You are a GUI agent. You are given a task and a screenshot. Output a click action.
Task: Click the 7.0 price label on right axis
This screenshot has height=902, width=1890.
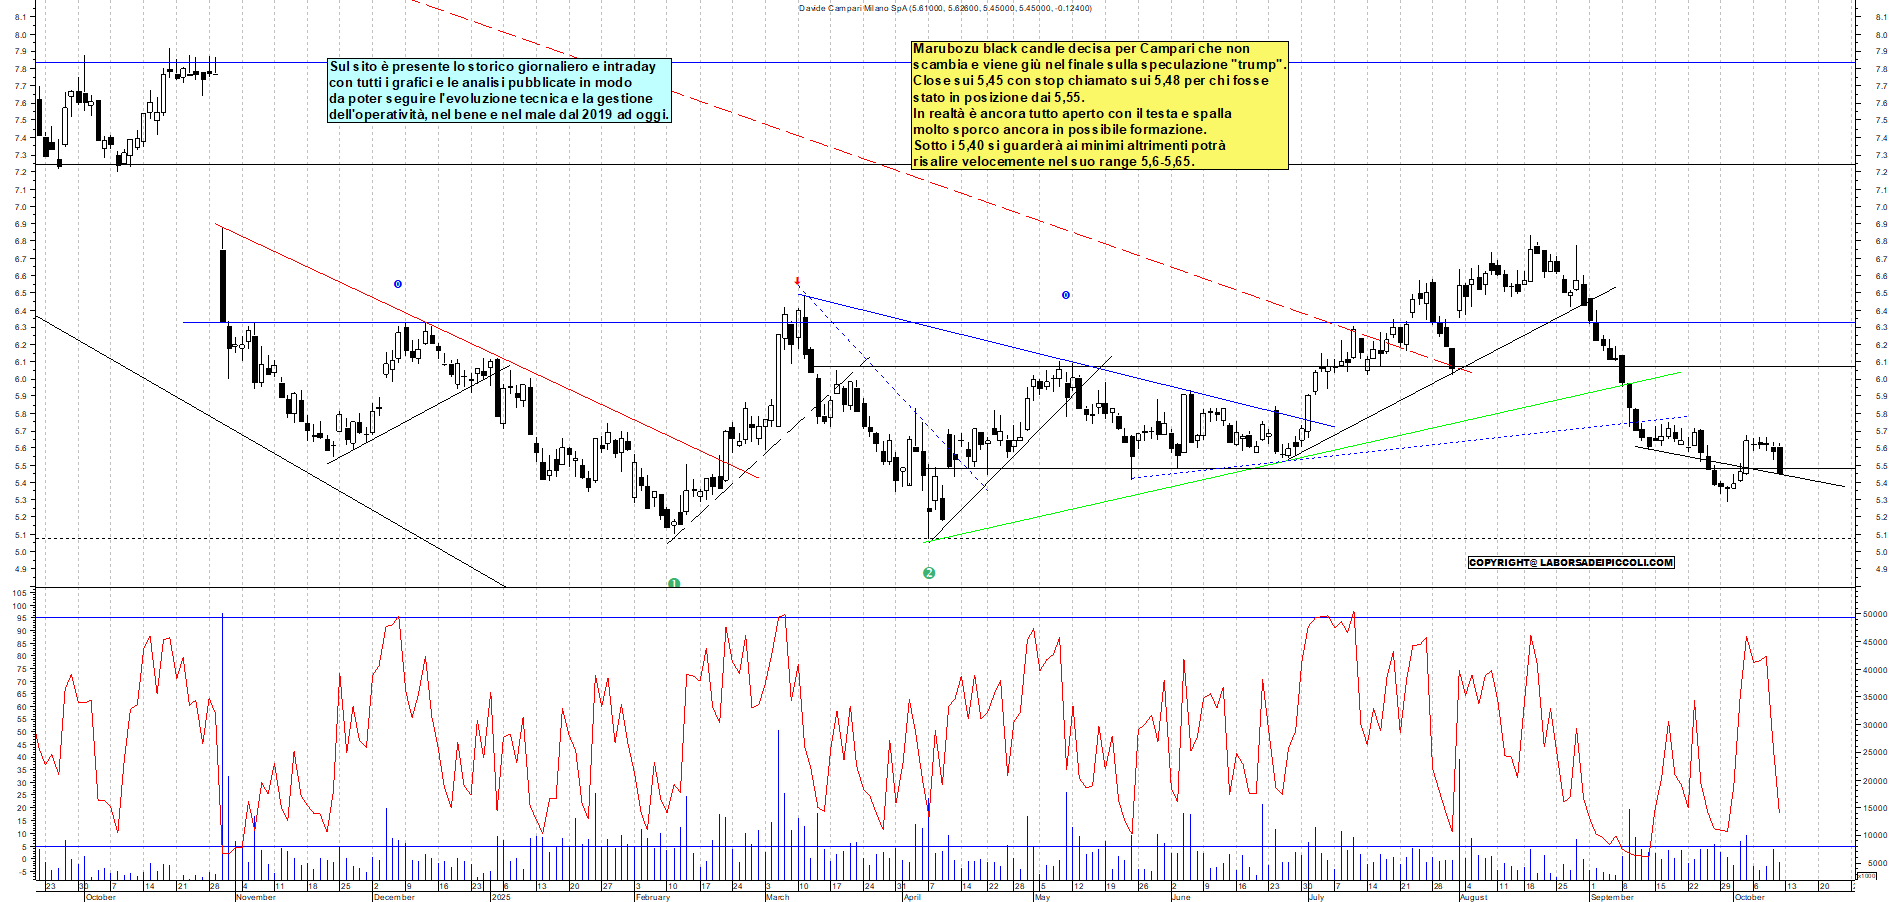(1880, 207)
